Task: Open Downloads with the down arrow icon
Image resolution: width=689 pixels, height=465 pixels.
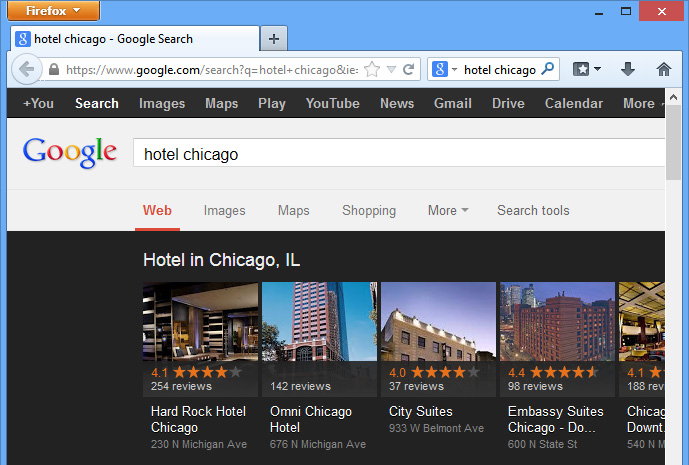Action: 627,69
